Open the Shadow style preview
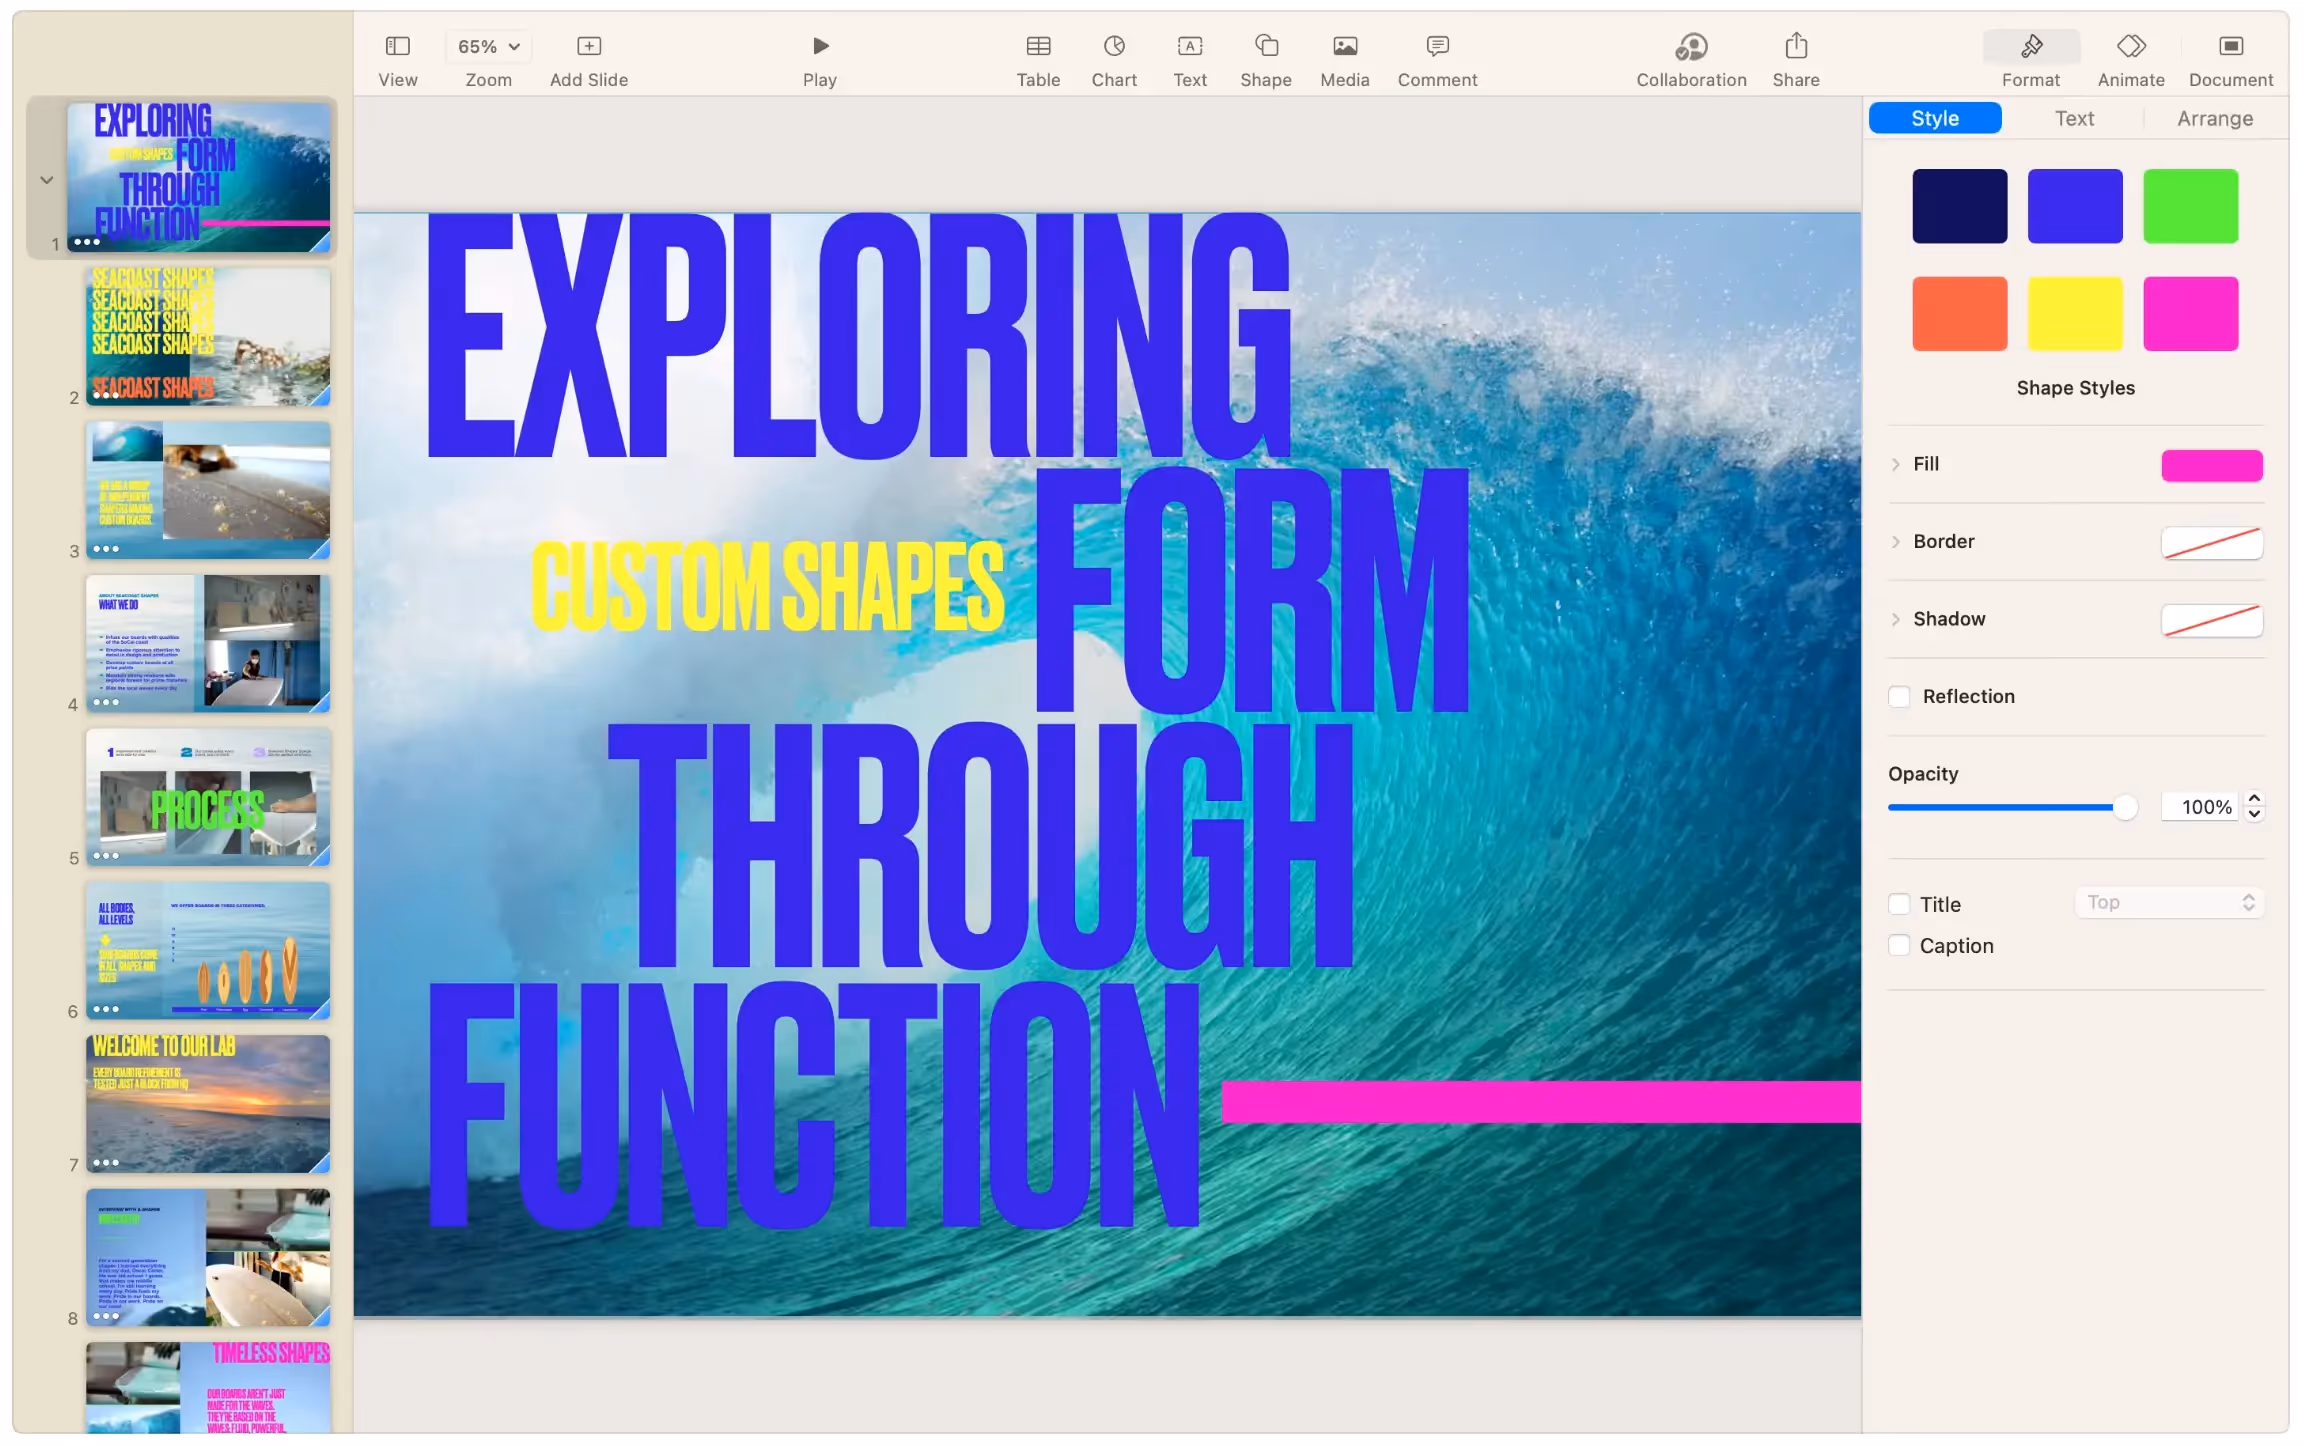Screen dimensions: 2304x1446 2211,620
